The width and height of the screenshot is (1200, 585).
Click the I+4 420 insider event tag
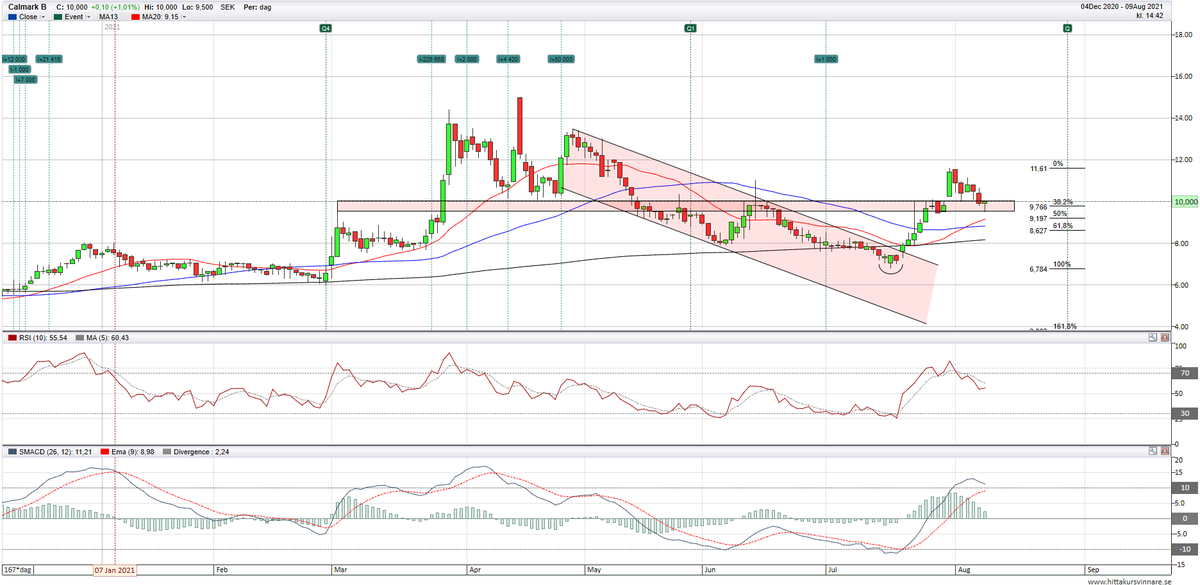[507, 59]
